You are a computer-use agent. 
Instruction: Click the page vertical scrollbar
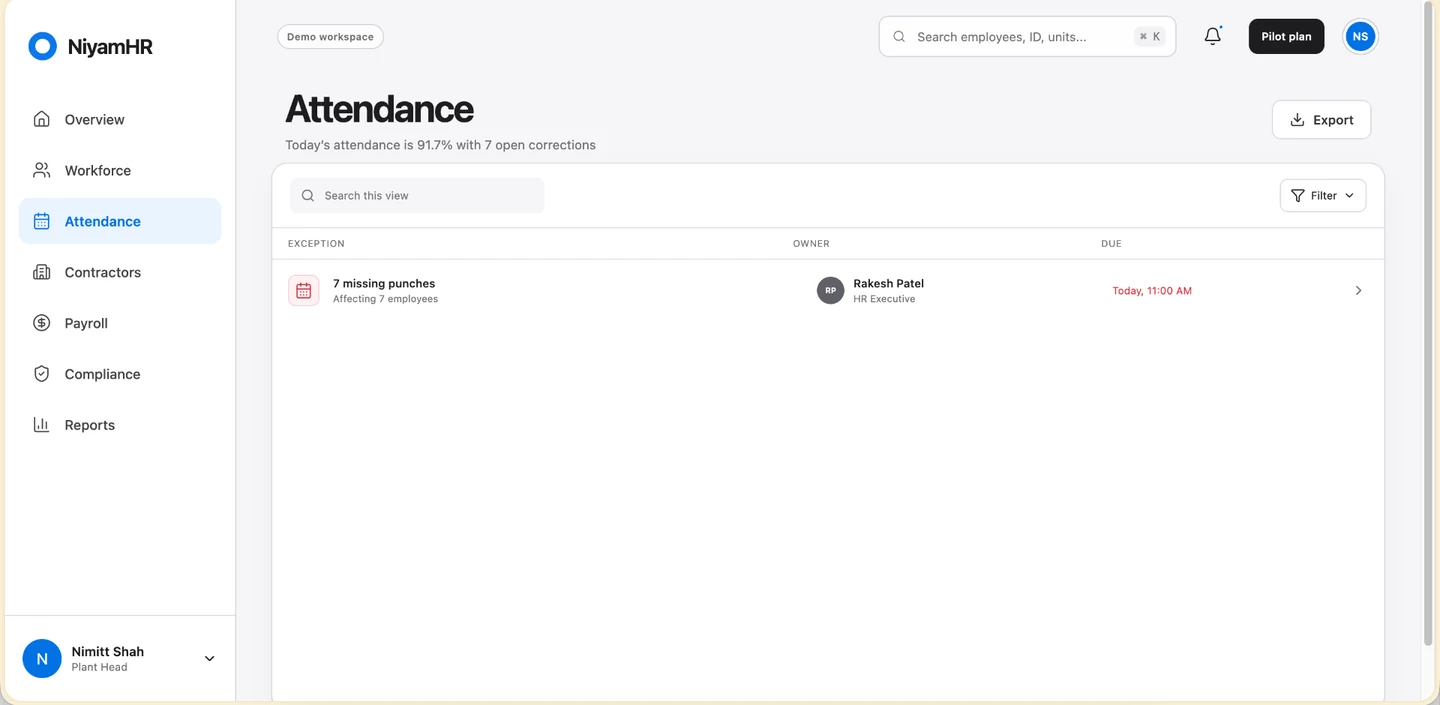[1427, 324]
